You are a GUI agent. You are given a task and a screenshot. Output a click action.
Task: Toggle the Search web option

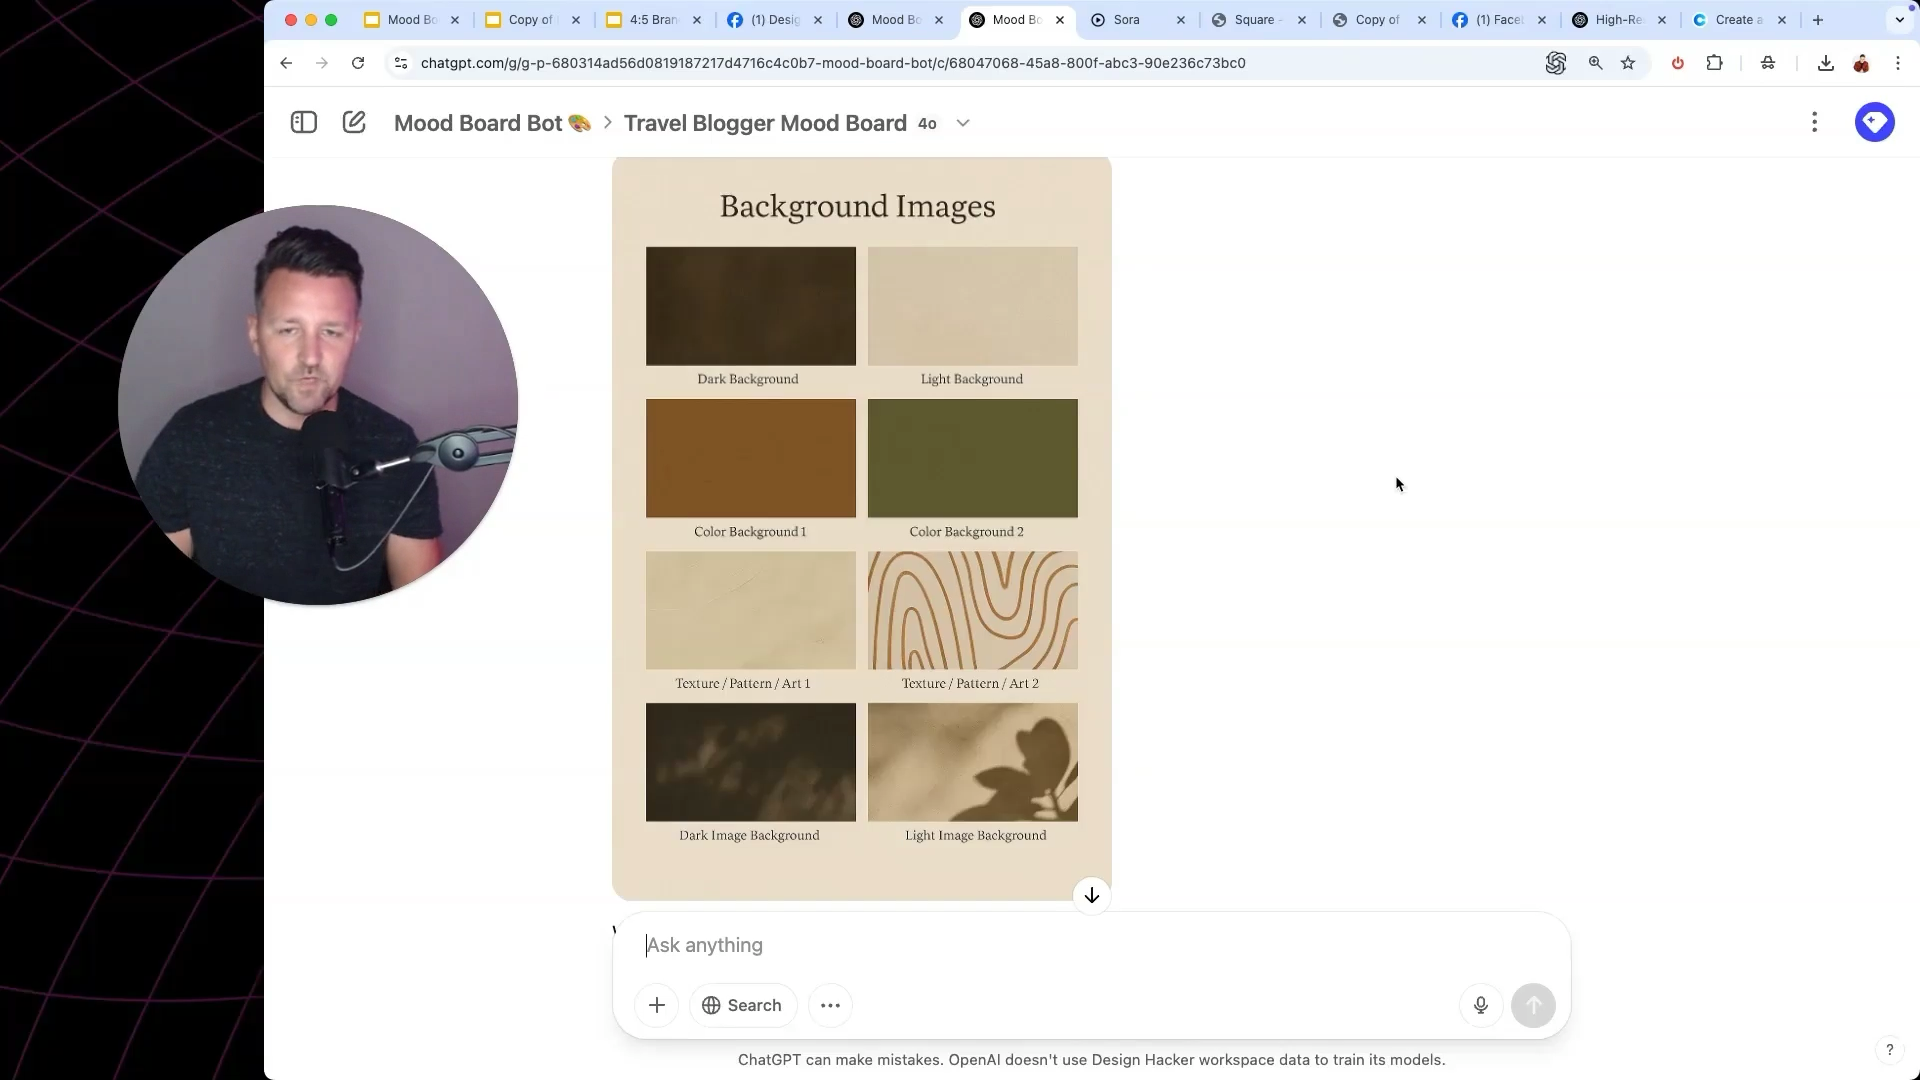[742, 1005]
